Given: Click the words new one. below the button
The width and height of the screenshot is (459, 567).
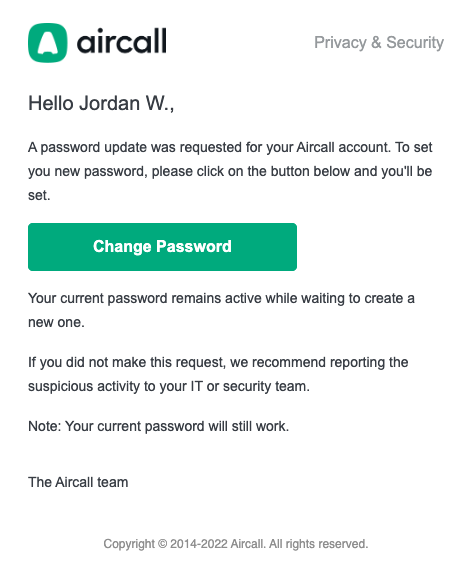Looking at the screenshot, I should click(x=56, y=323).
